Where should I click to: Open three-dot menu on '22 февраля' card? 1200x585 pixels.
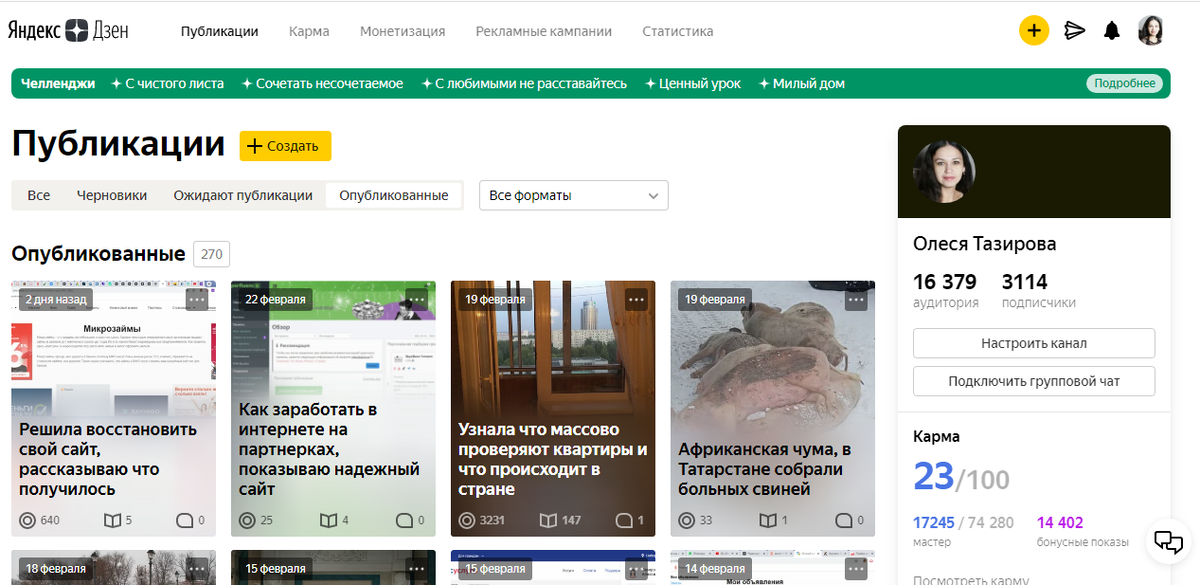417,299
